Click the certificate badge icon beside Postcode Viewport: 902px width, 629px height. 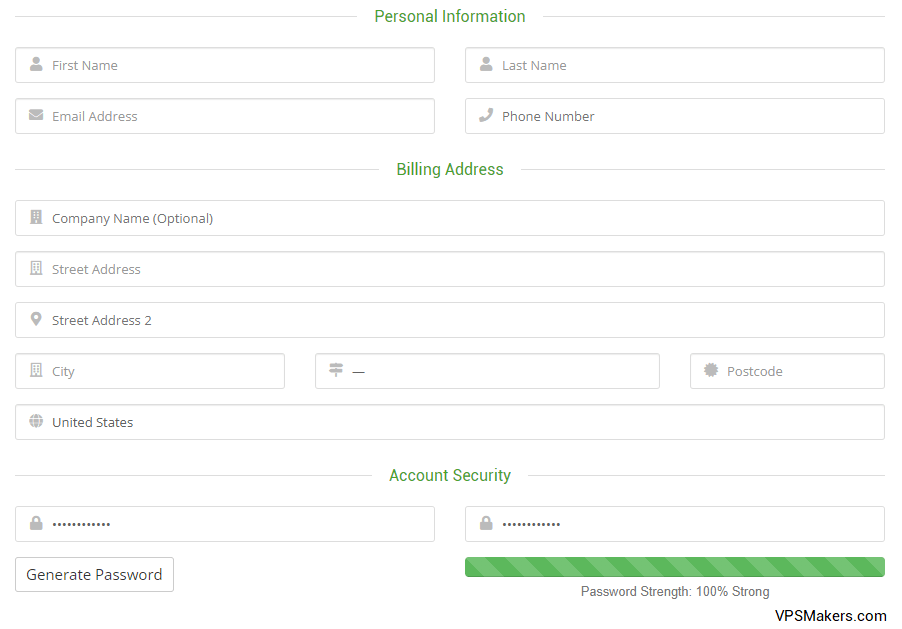coord(711,370)
